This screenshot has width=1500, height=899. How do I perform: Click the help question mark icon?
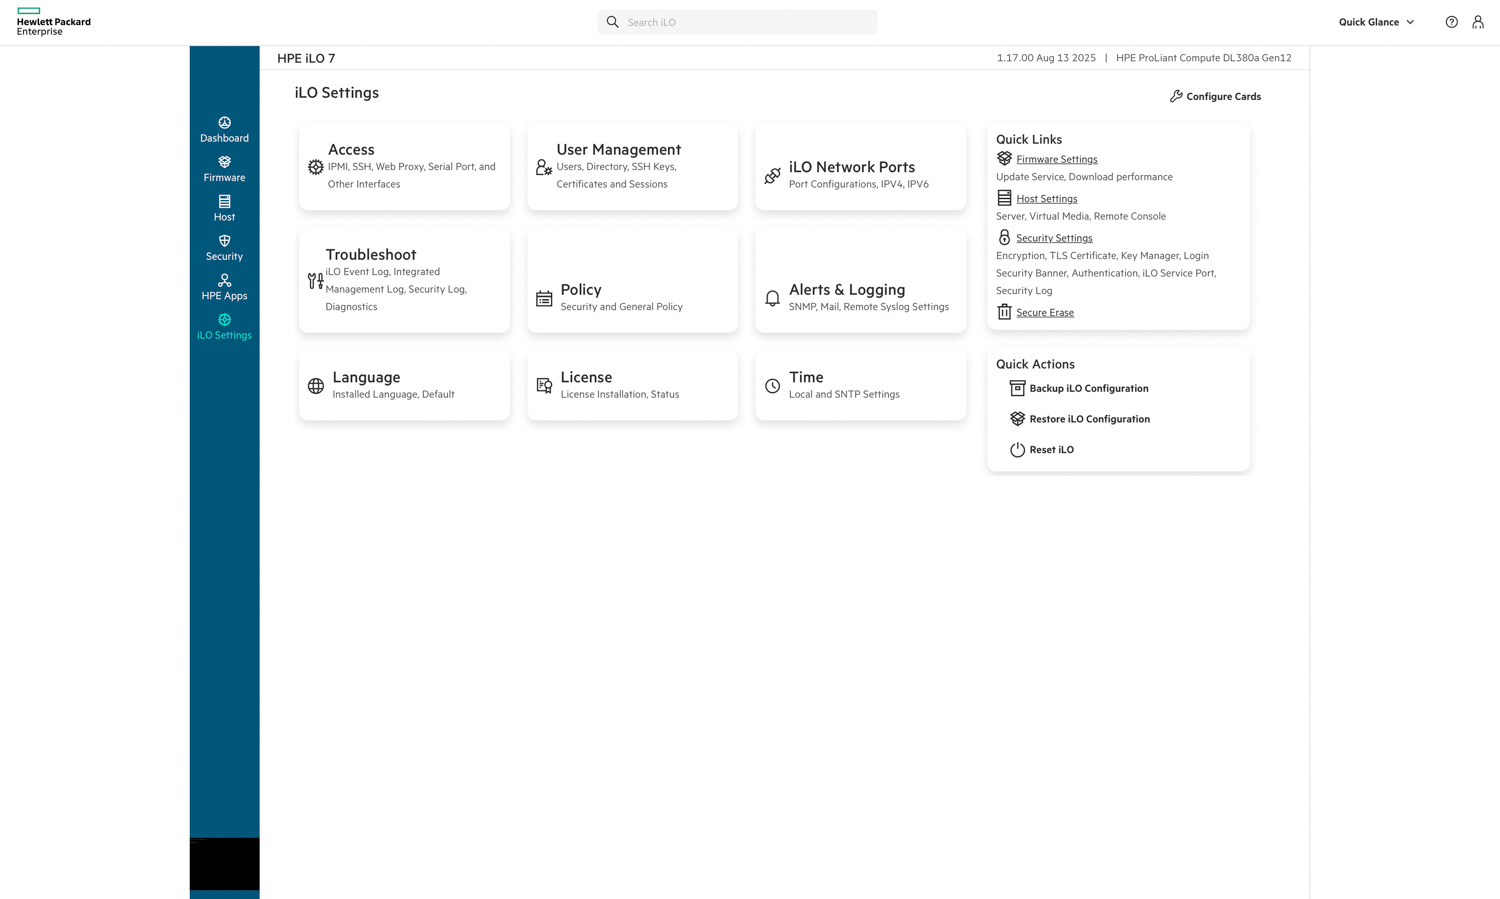click(x=1451, y=22)
